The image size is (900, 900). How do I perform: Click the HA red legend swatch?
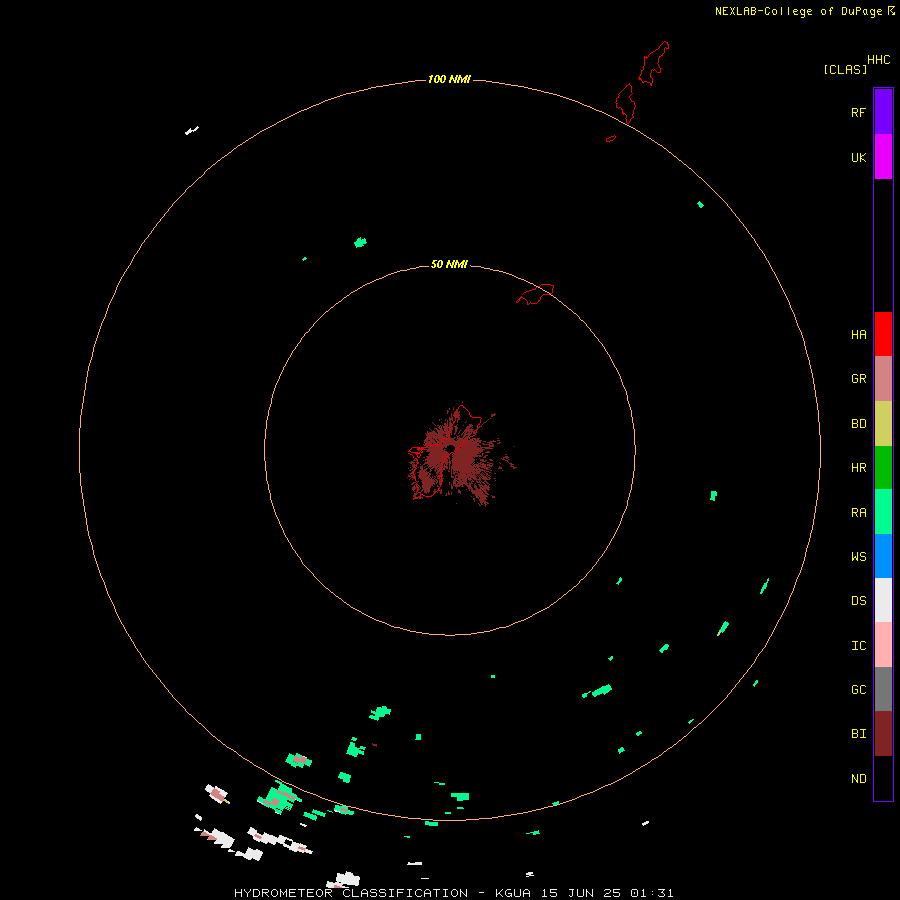[883, 334]
